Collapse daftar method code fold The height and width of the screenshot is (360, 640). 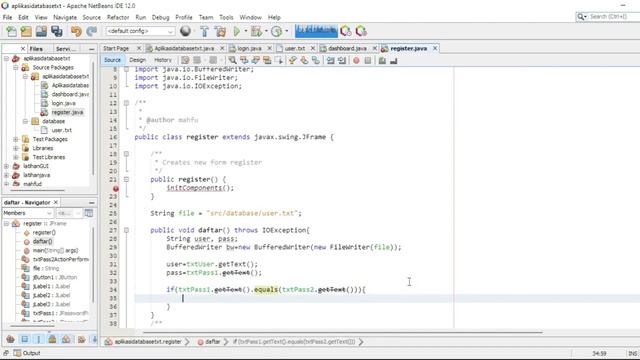(x=127, y=230)
